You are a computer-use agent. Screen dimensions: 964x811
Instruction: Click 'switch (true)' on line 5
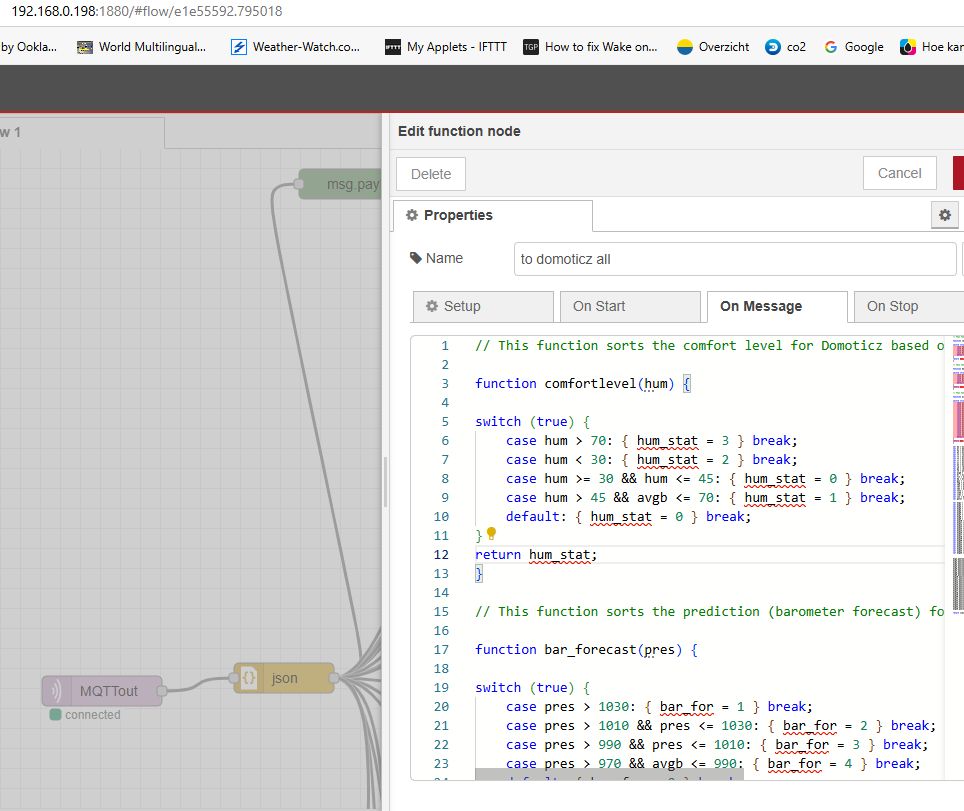(x=532, y=422)
